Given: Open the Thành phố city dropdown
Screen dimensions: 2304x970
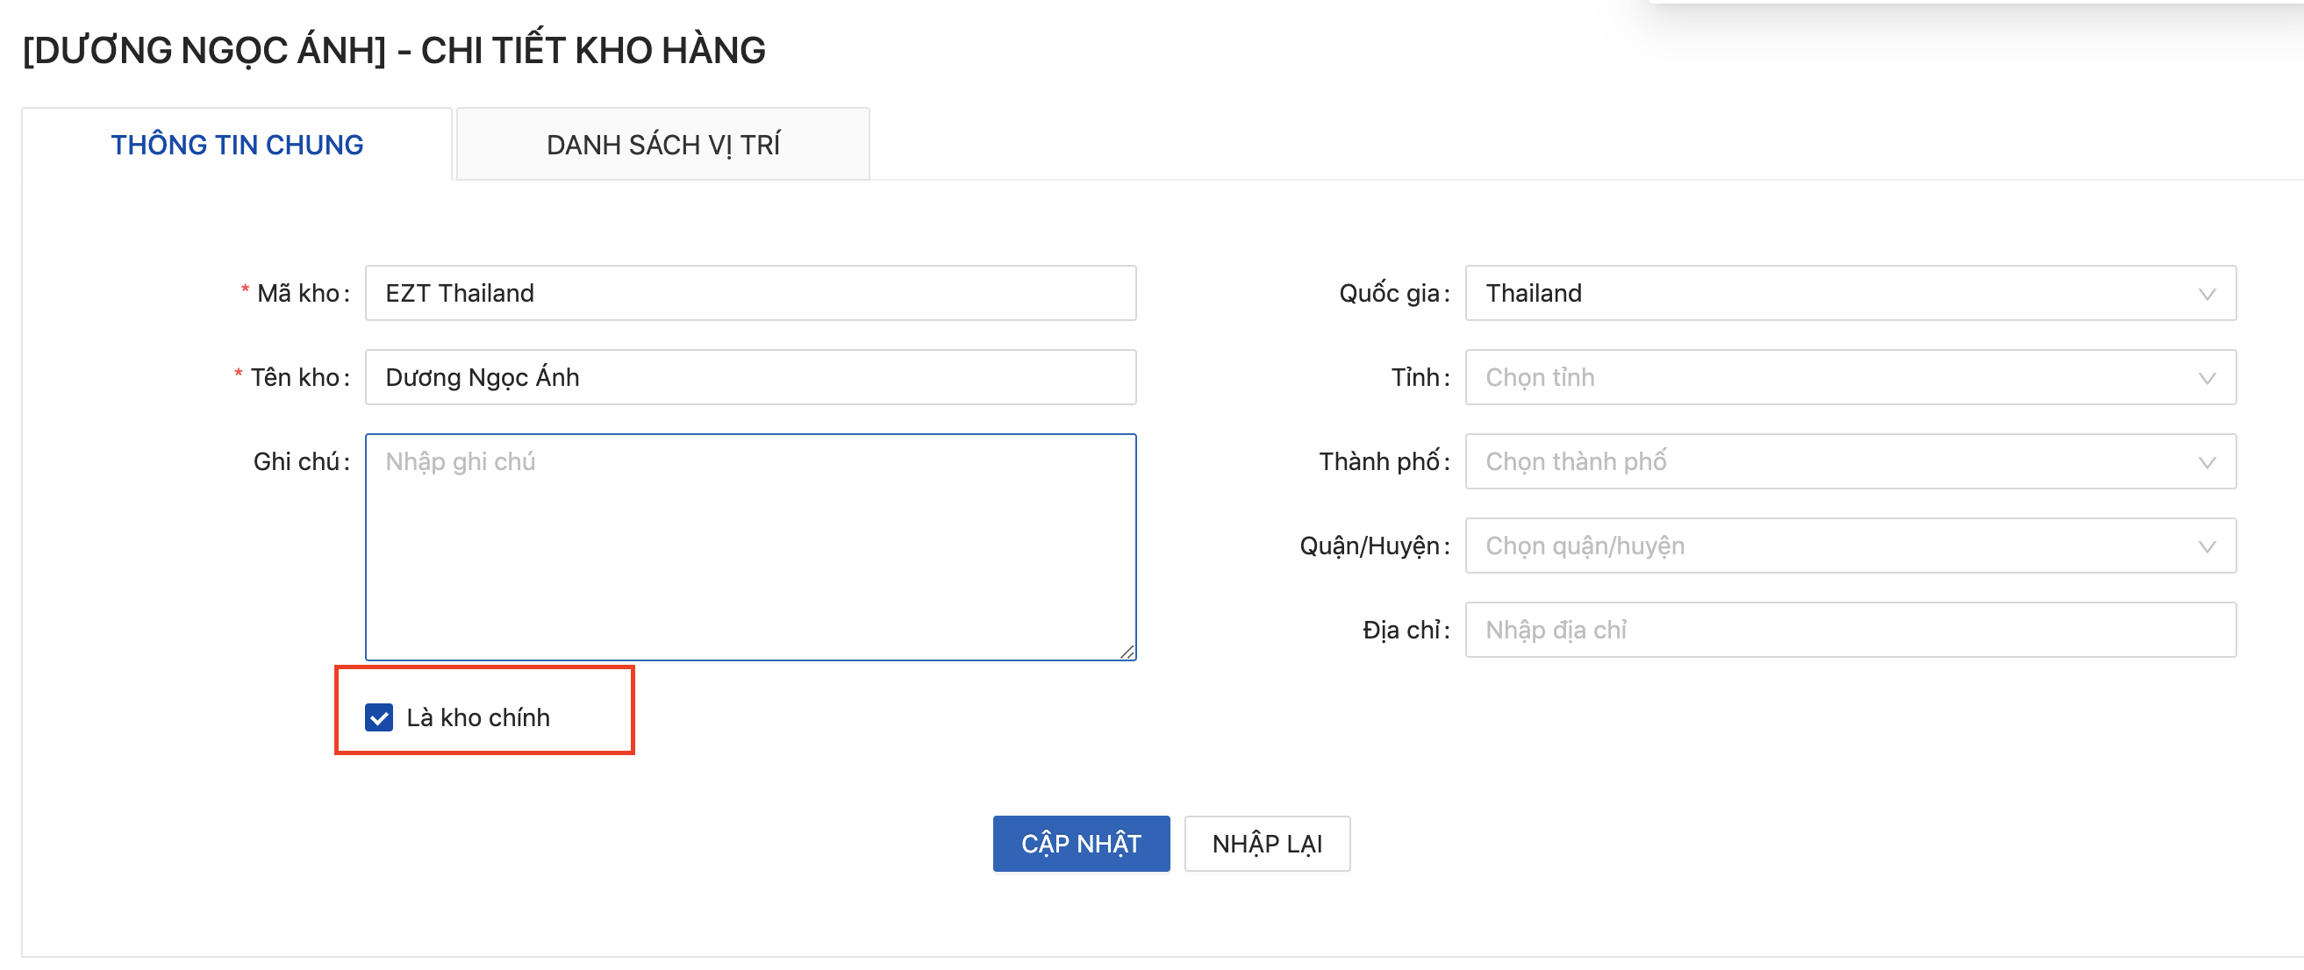Looking at the screenshot, I should tap(1840, 461).
